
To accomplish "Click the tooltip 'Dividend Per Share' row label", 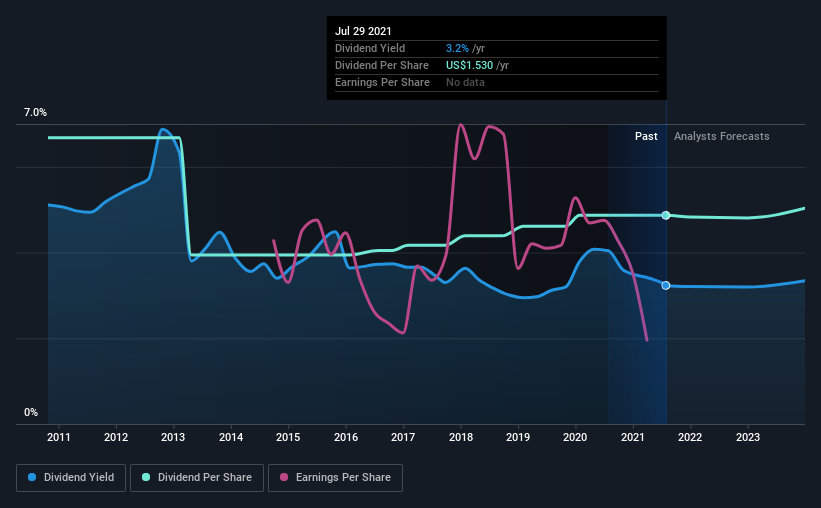I will [382, 65].
